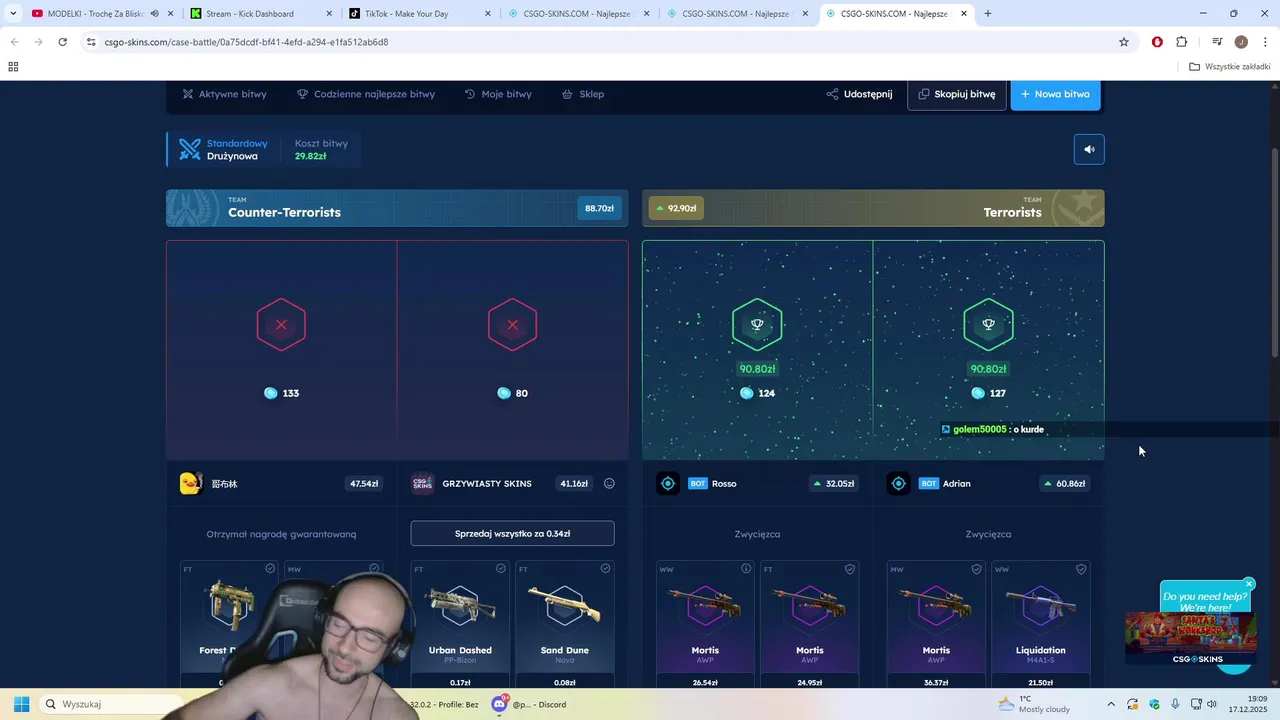Click the shield icon on Liquidation card
The image size is (1280, 720).
1081,569
